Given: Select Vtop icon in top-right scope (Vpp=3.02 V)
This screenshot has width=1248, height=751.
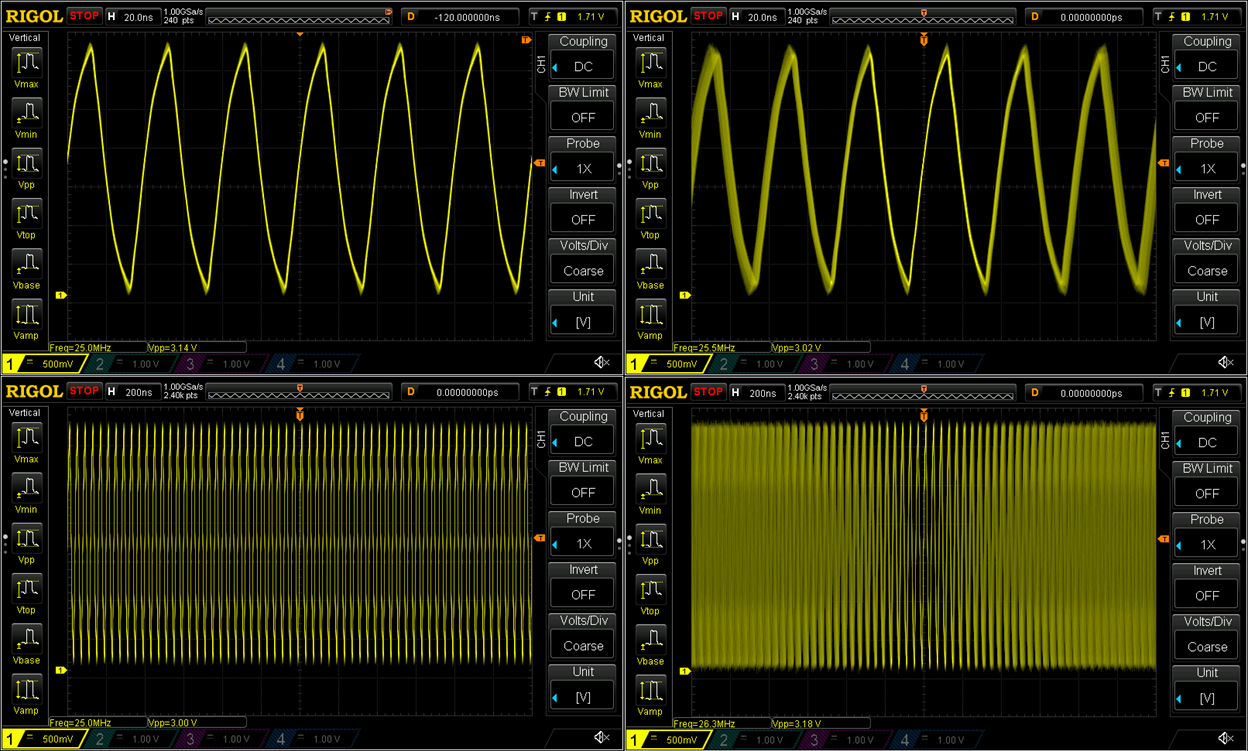Looking at the screenshot, I should pyautogui.click(x=651, y=213).
